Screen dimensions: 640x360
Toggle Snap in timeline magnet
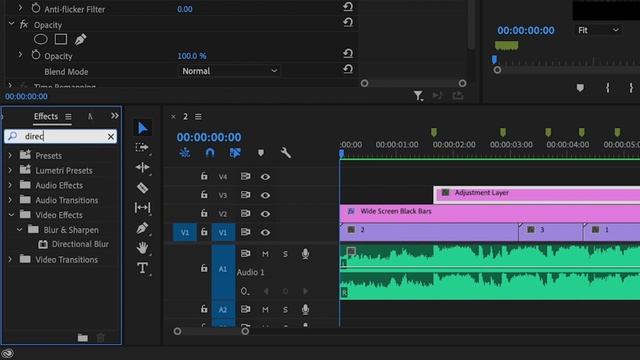(x=210, y=153)
